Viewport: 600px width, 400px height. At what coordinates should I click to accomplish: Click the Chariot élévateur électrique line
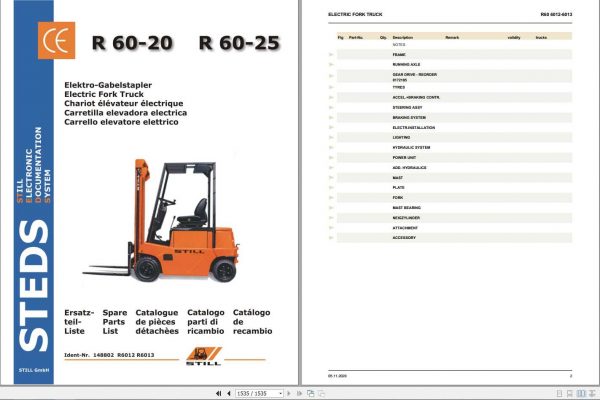coord(124,103)
